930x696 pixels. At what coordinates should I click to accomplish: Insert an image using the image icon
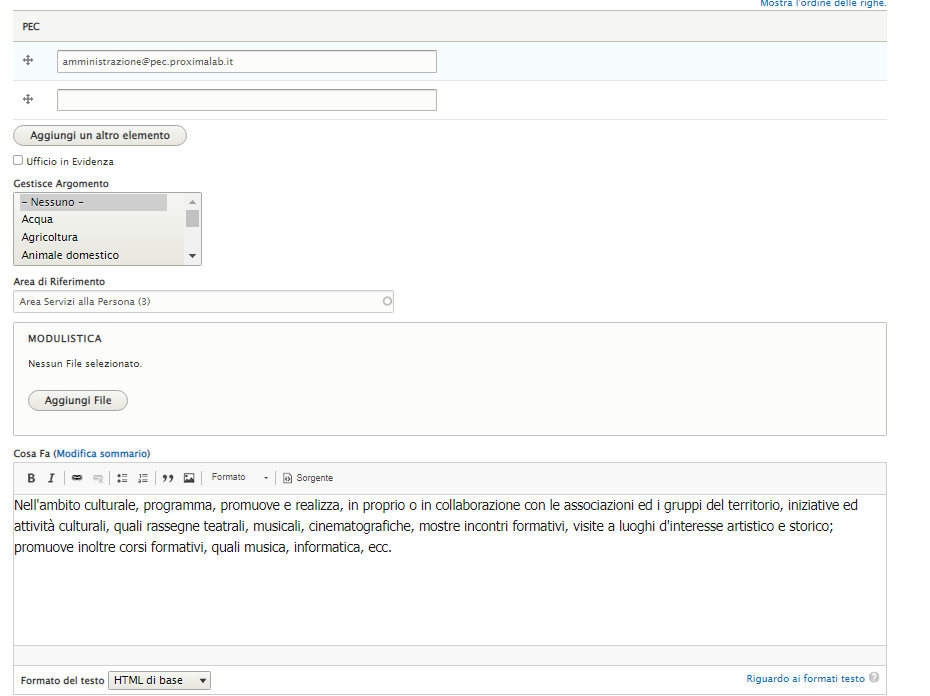[x=189, y=478]
